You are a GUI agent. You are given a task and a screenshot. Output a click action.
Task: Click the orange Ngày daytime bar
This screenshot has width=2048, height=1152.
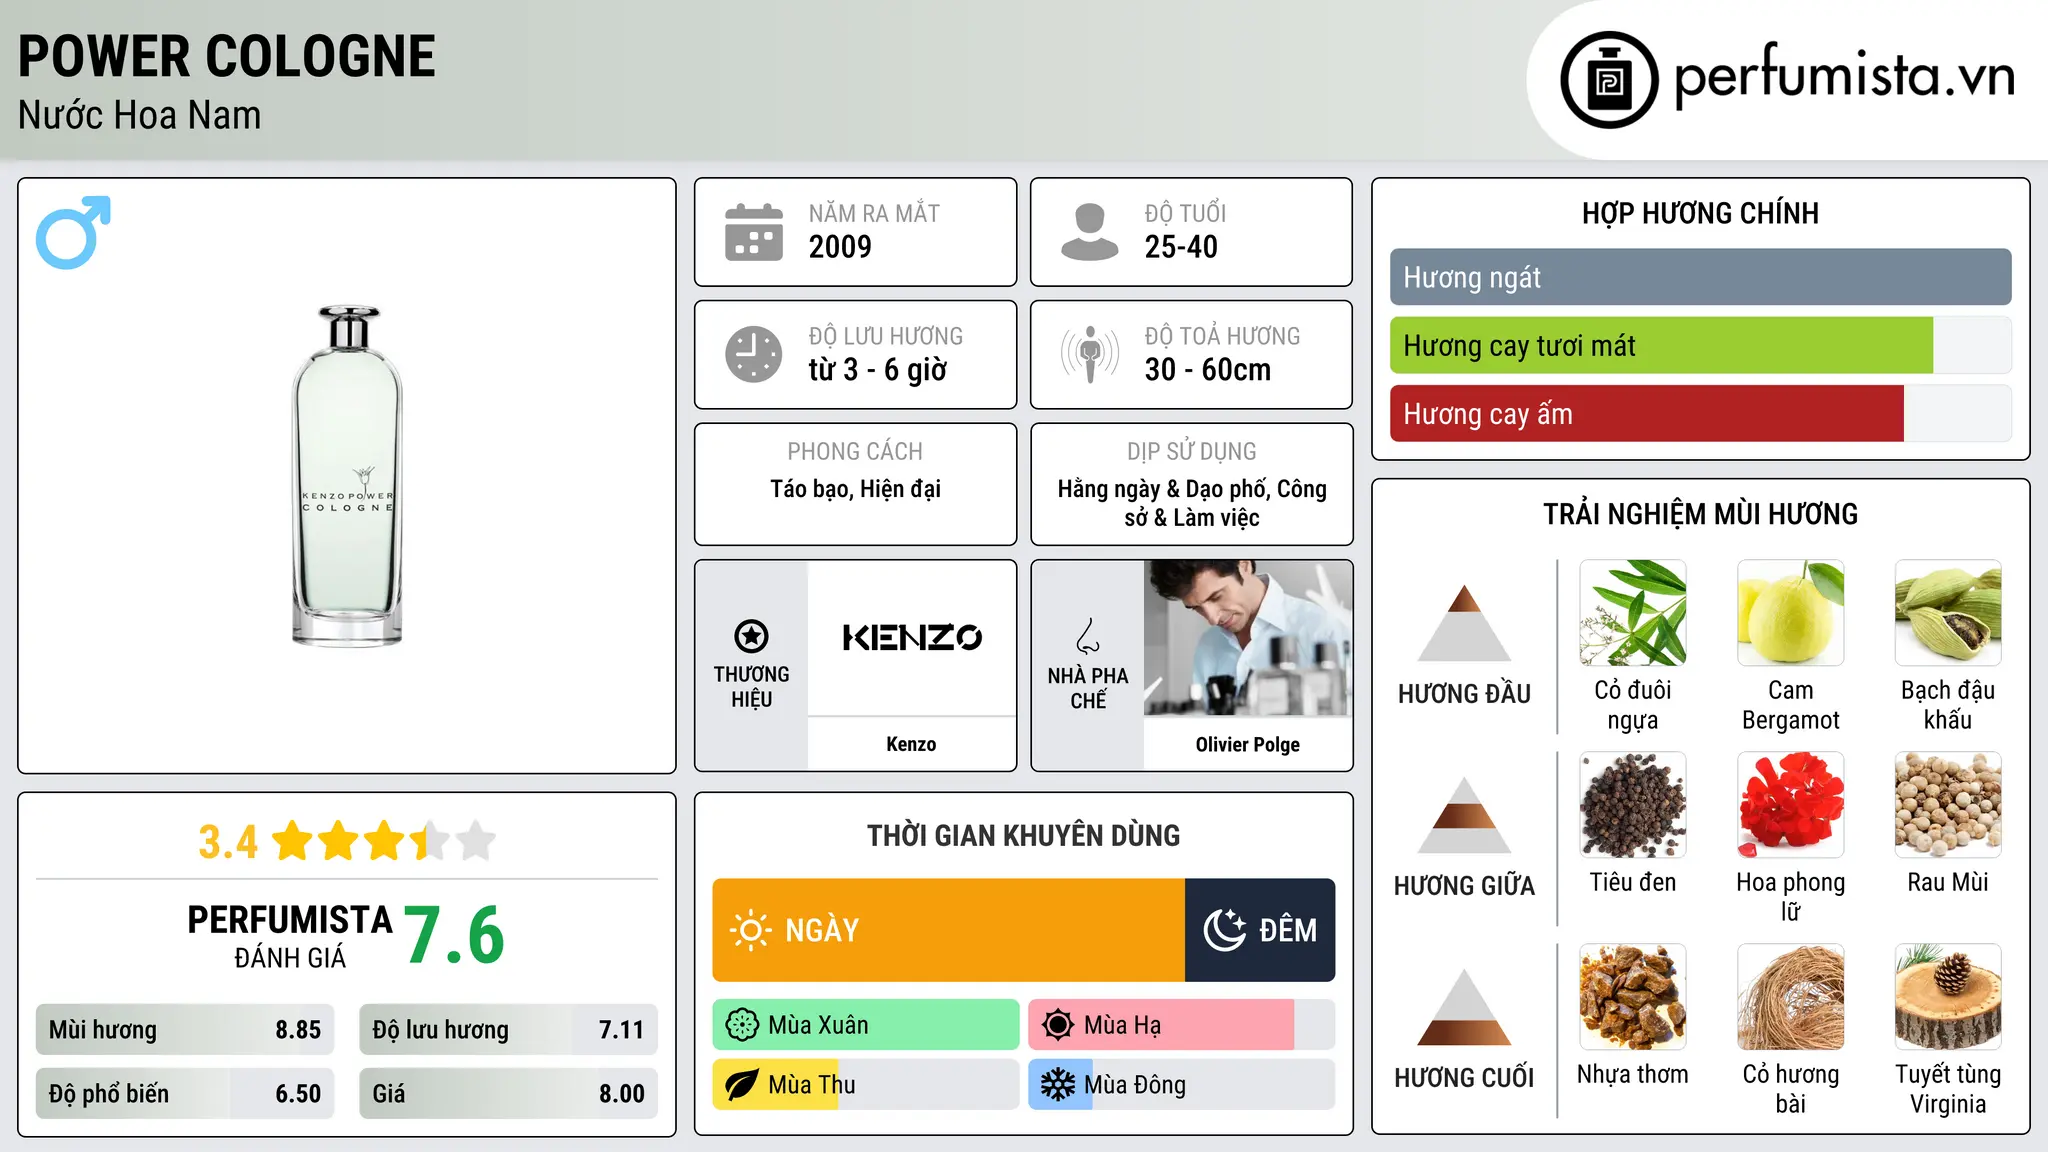[x=948, y=930]
